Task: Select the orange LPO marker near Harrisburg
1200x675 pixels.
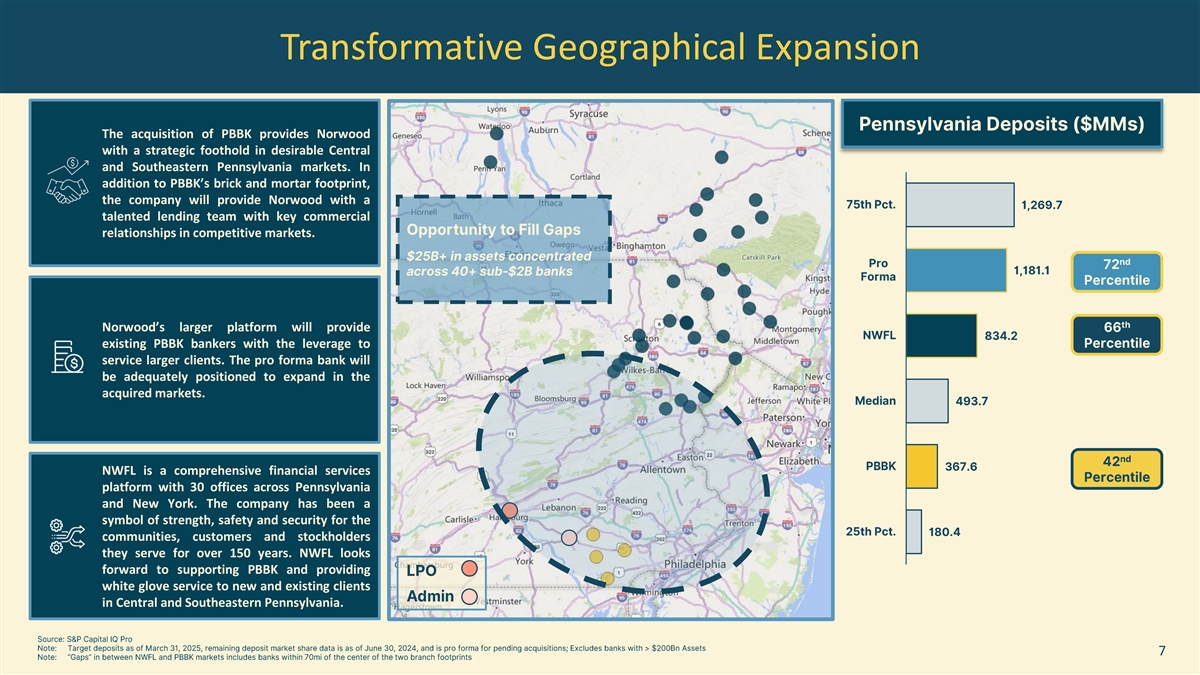Action: [x=510, y=511]
